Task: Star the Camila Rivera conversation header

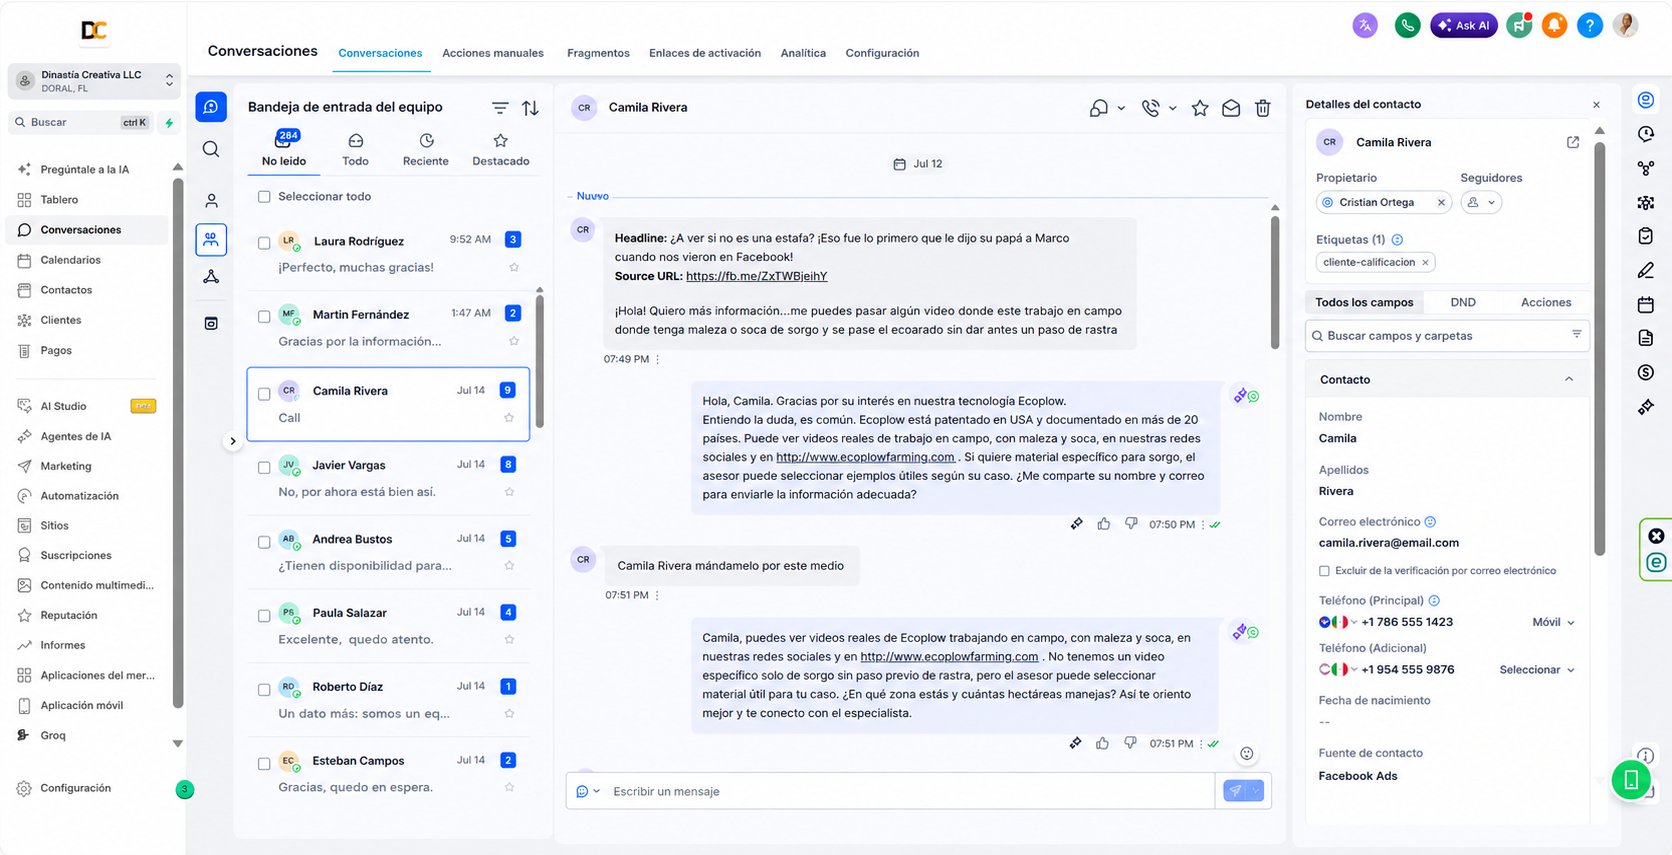Action: point(1200,108)
